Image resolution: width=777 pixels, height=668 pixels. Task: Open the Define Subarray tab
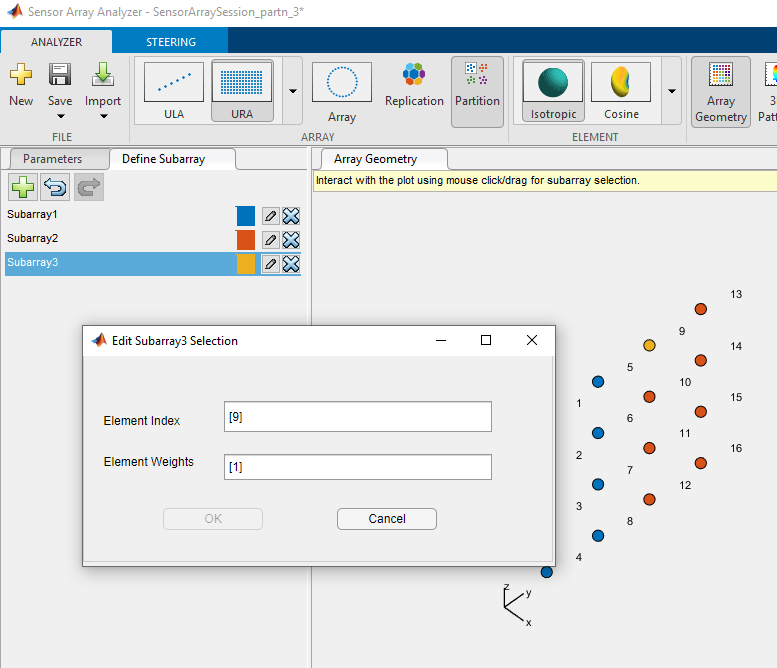pyautogui.click(x=163, y=159)
